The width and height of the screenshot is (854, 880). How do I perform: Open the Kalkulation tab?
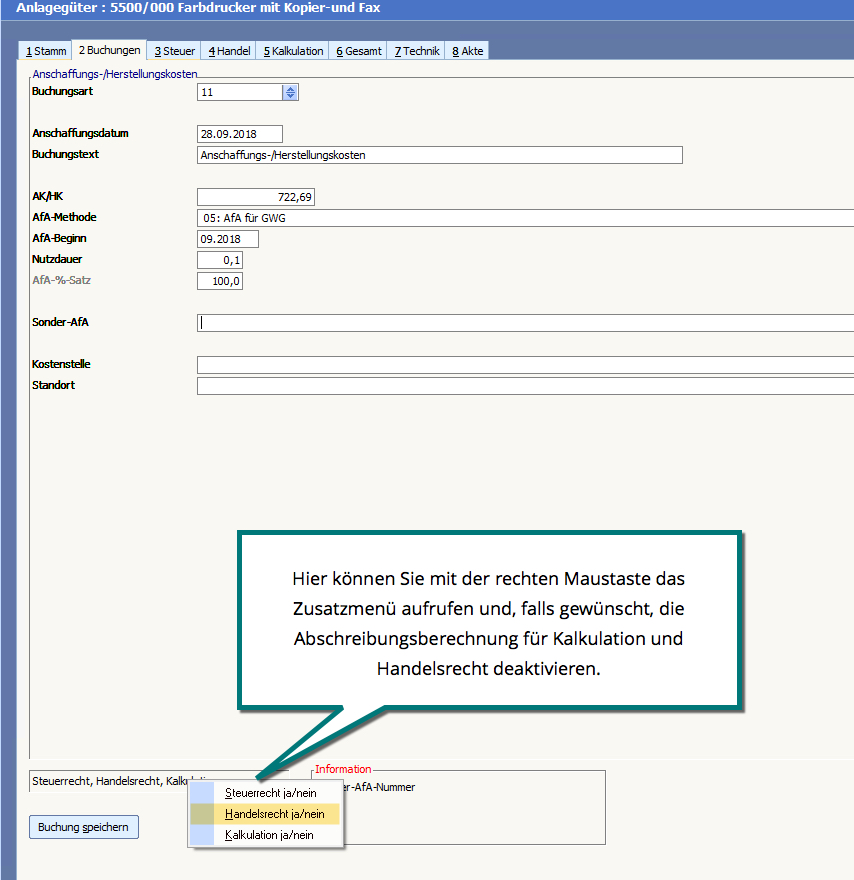point(293,51)
